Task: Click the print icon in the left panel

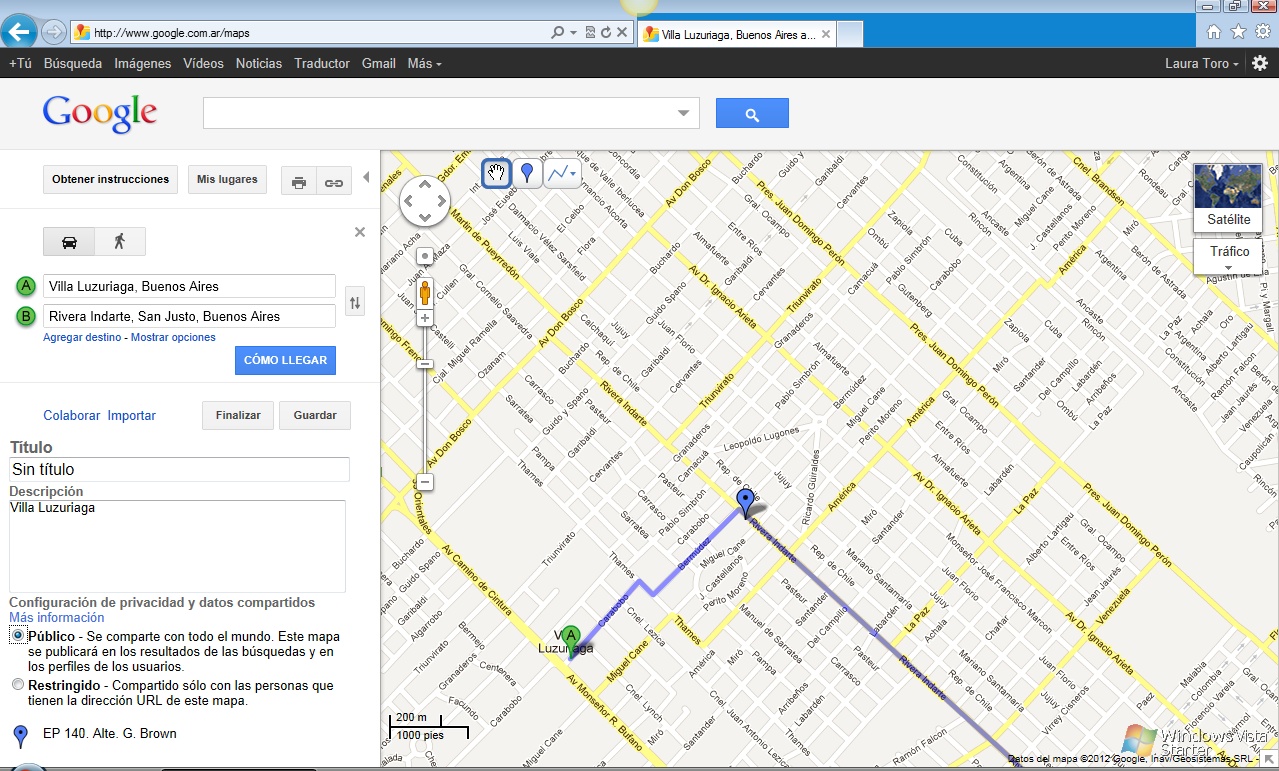Action: [x=299, y=180]
